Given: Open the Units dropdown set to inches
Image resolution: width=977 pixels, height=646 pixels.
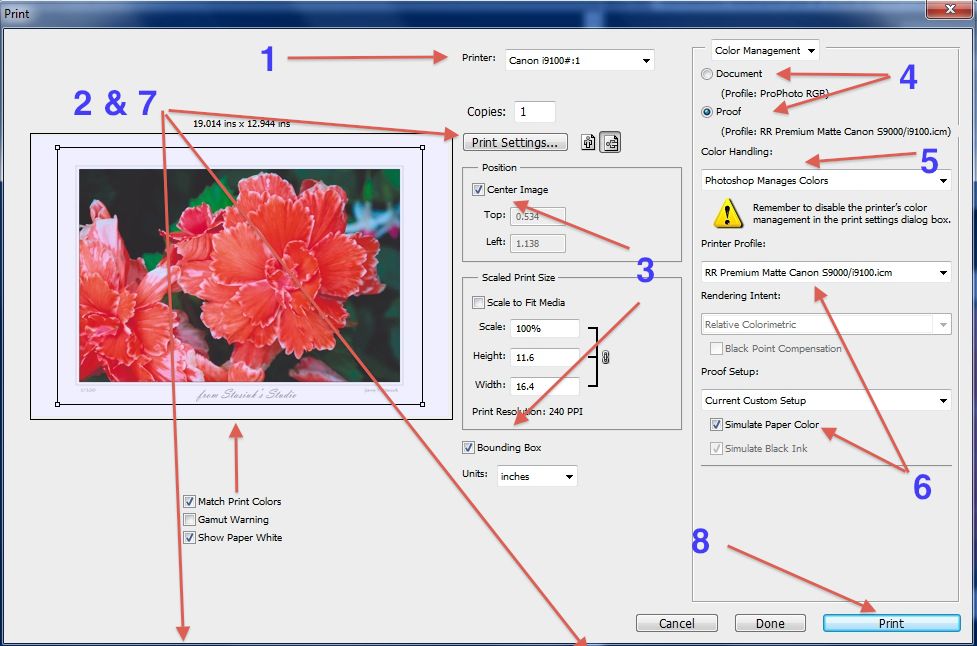Looking at the screenshot, I should [537, 477].
